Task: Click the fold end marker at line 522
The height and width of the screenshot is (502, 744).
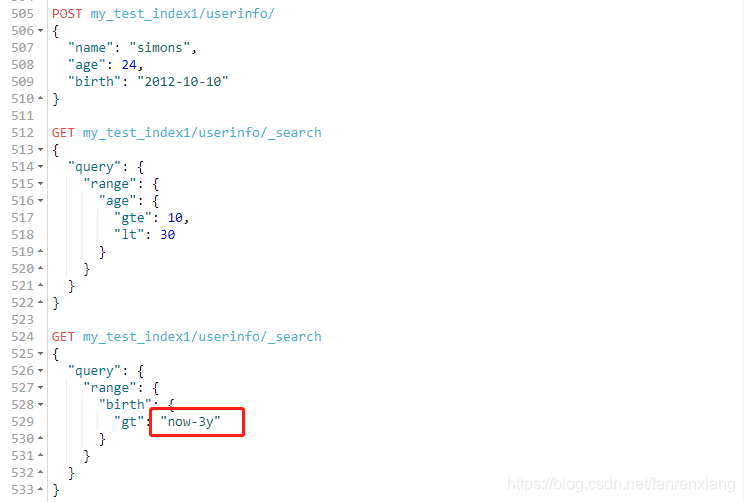Action: pos(40,302)
